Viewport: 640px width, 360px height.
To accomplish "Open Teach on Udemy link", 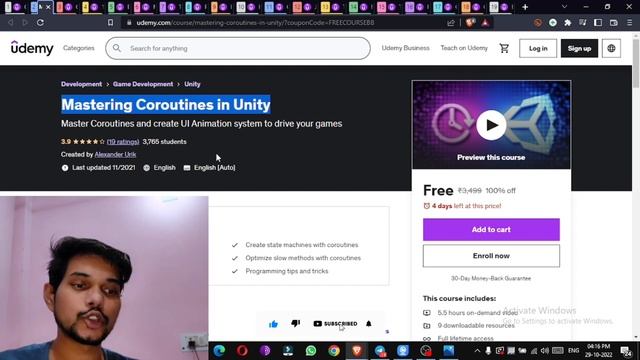I will coord(464,48).
